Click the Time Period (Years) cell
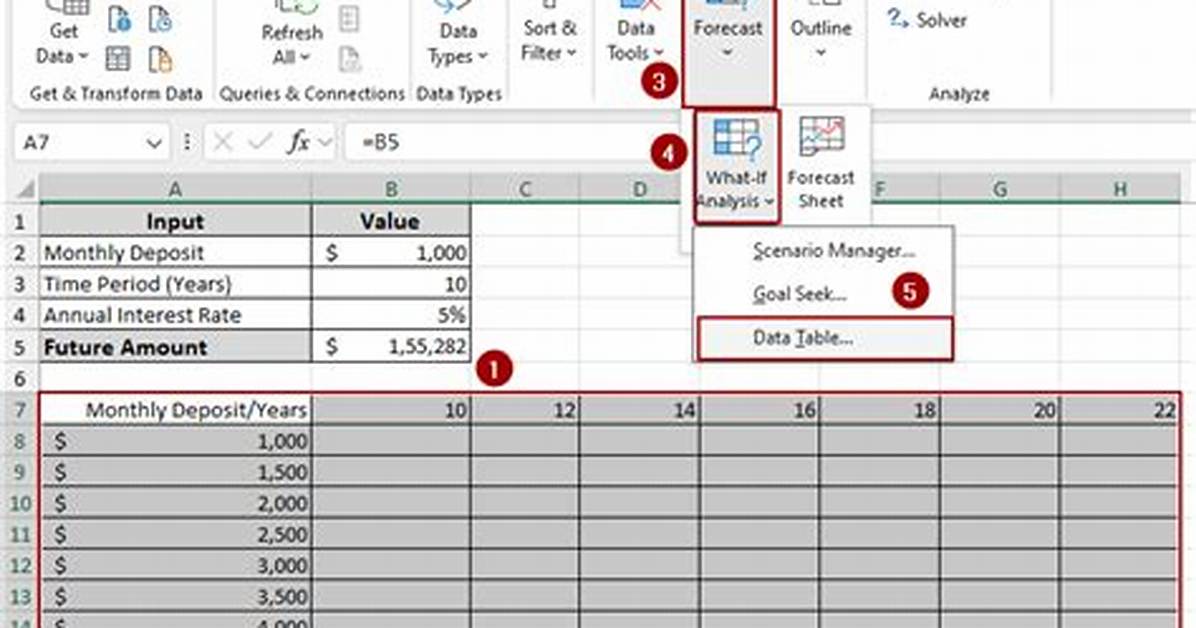The image size is (1196, 628). [175, 284]
